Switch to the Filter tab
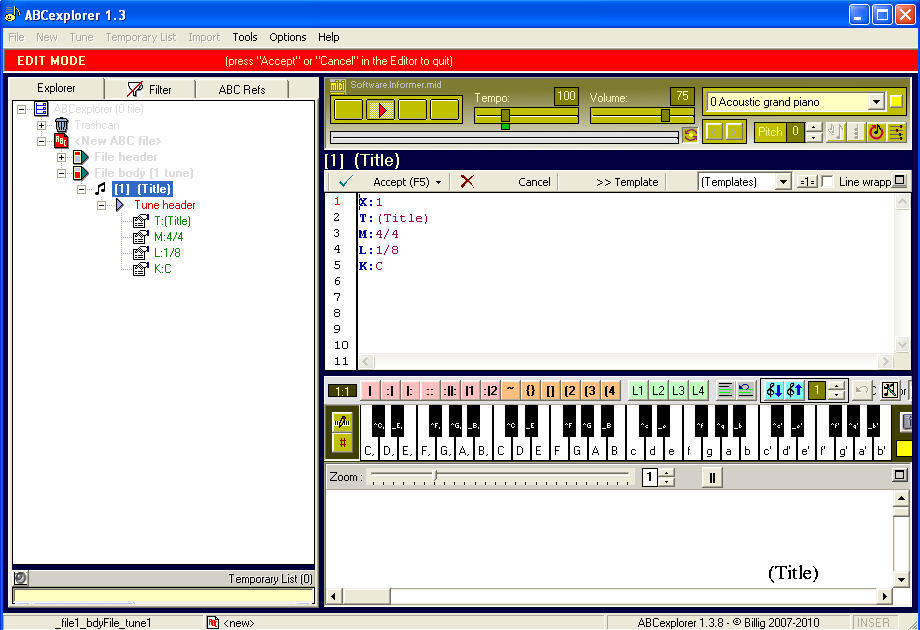This screenshot has height=630, width=920. [x=150, y=90]
